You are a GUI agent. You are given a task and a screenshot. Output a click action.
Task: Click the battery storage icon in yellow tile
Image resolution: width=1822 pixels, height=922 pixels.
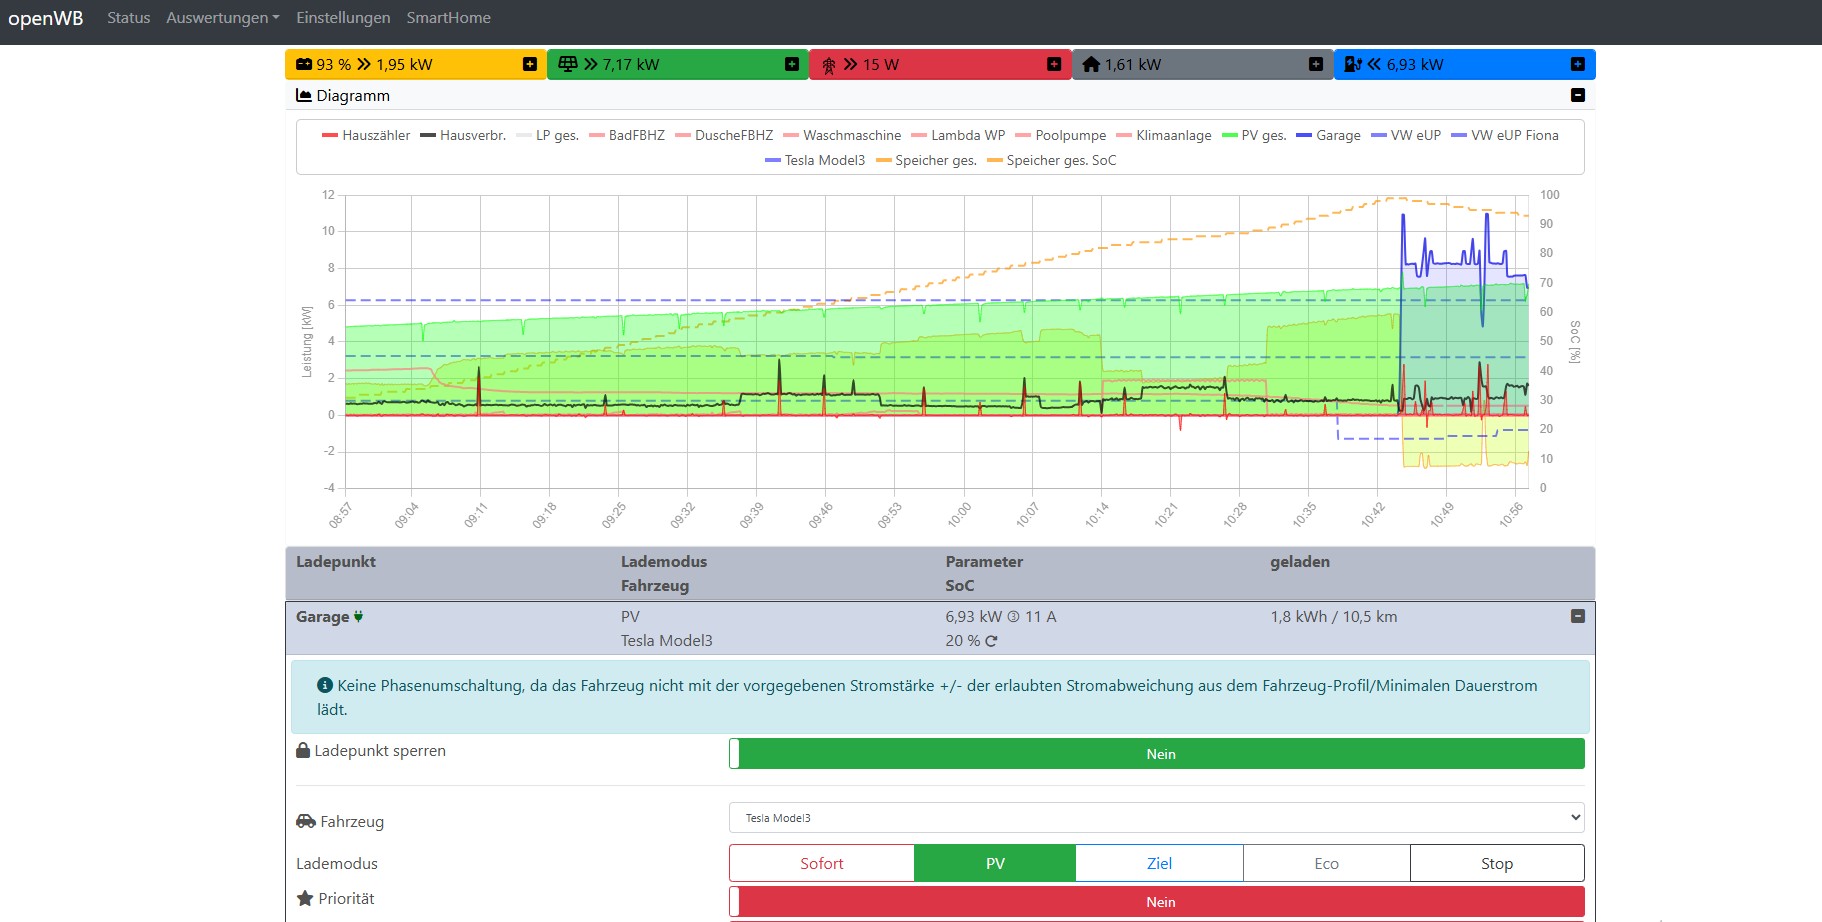point(303,64)
